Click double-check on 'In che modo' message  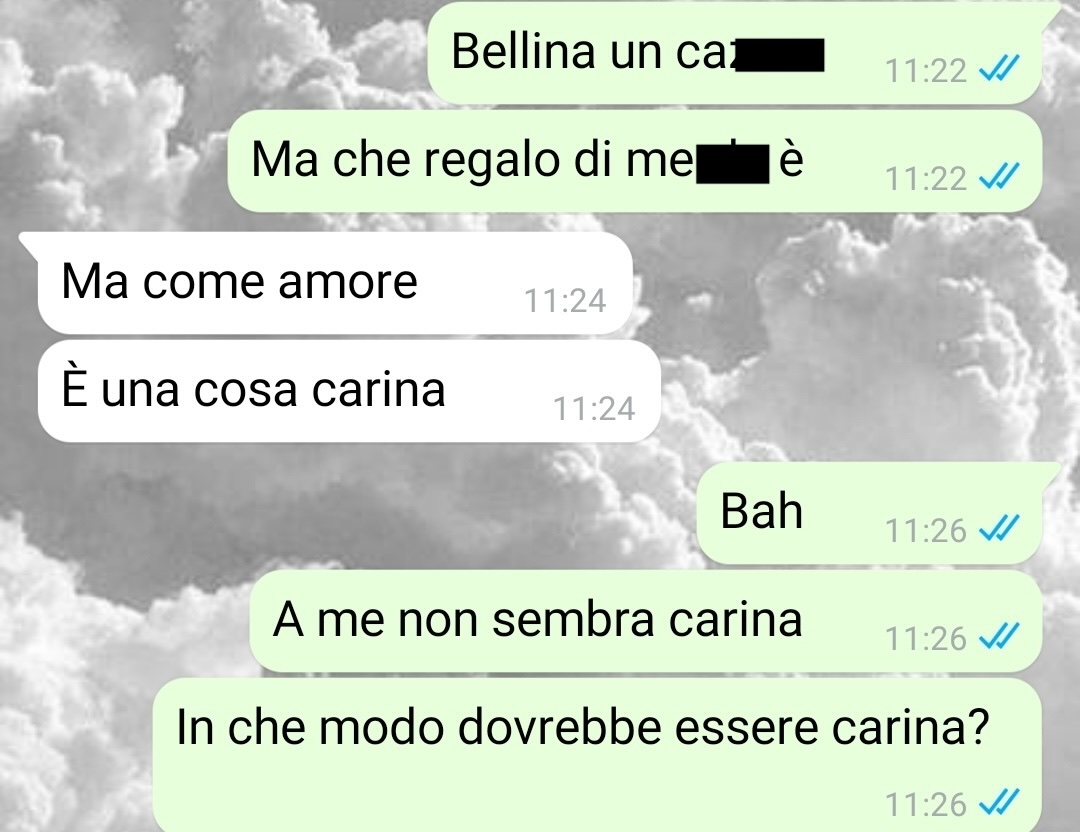[x=999, y=803]
